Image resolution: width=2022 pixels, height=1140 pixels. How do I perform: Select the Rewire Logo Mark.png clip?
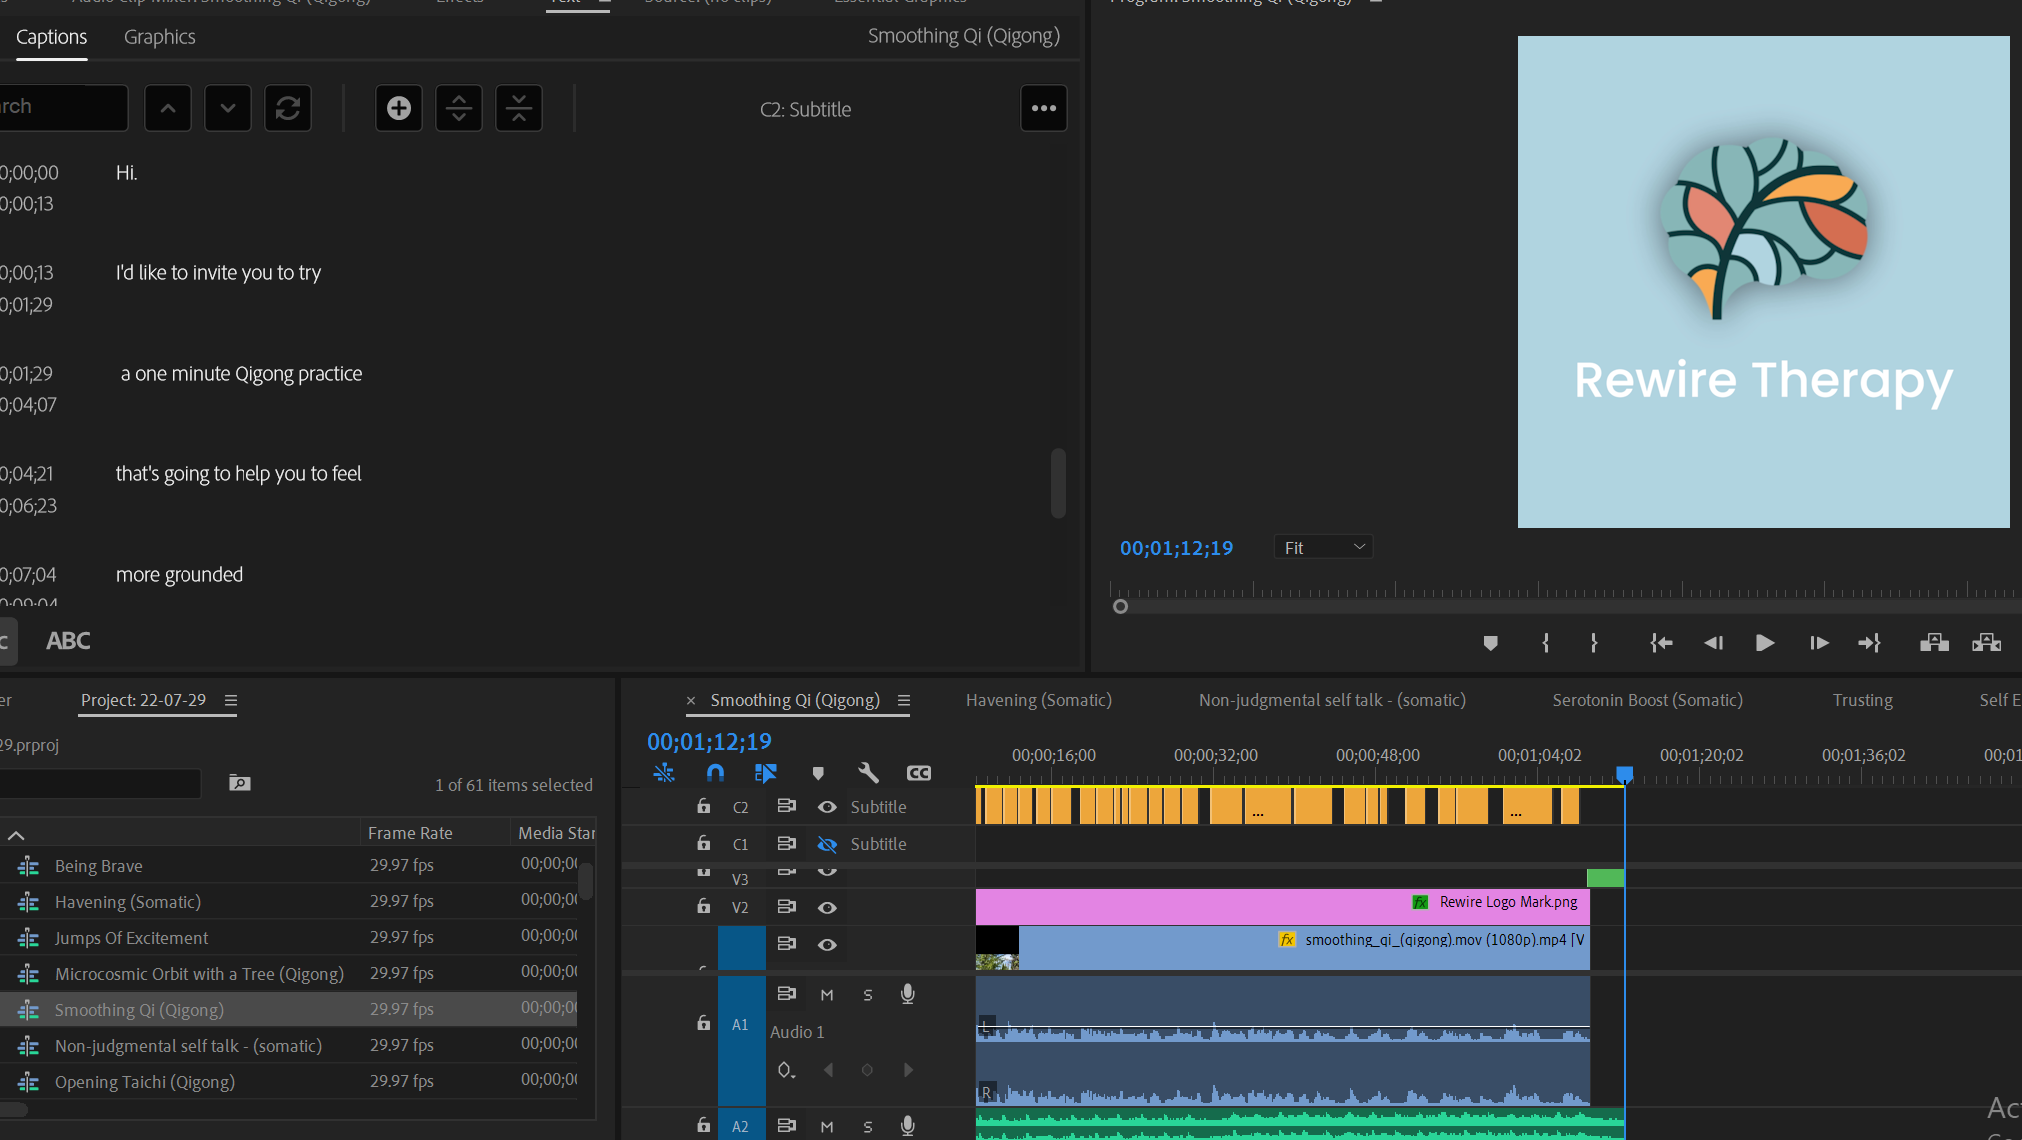(x=1282, y=907)
